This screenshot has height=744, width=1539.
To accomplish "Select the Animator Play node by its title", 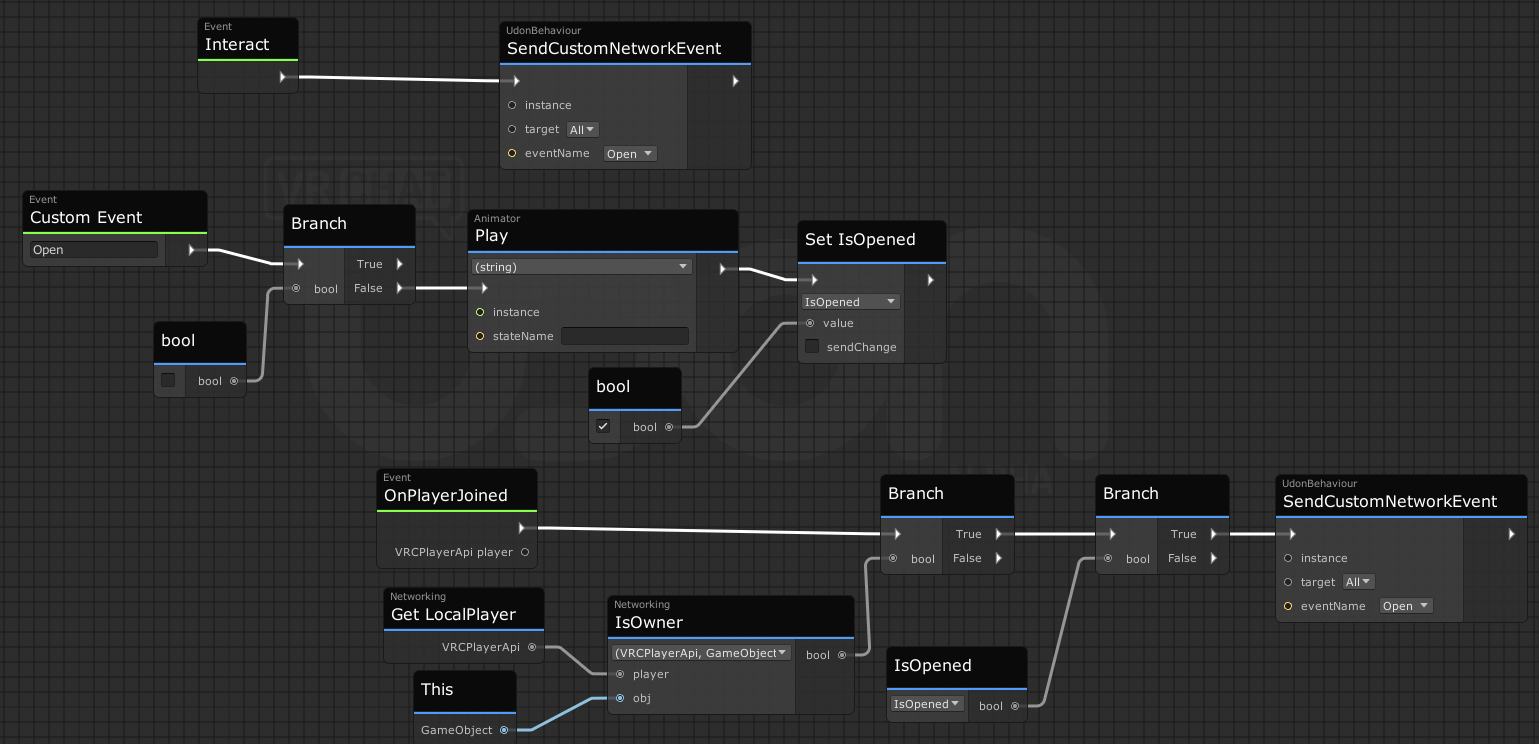I will [x=491, y=236].
